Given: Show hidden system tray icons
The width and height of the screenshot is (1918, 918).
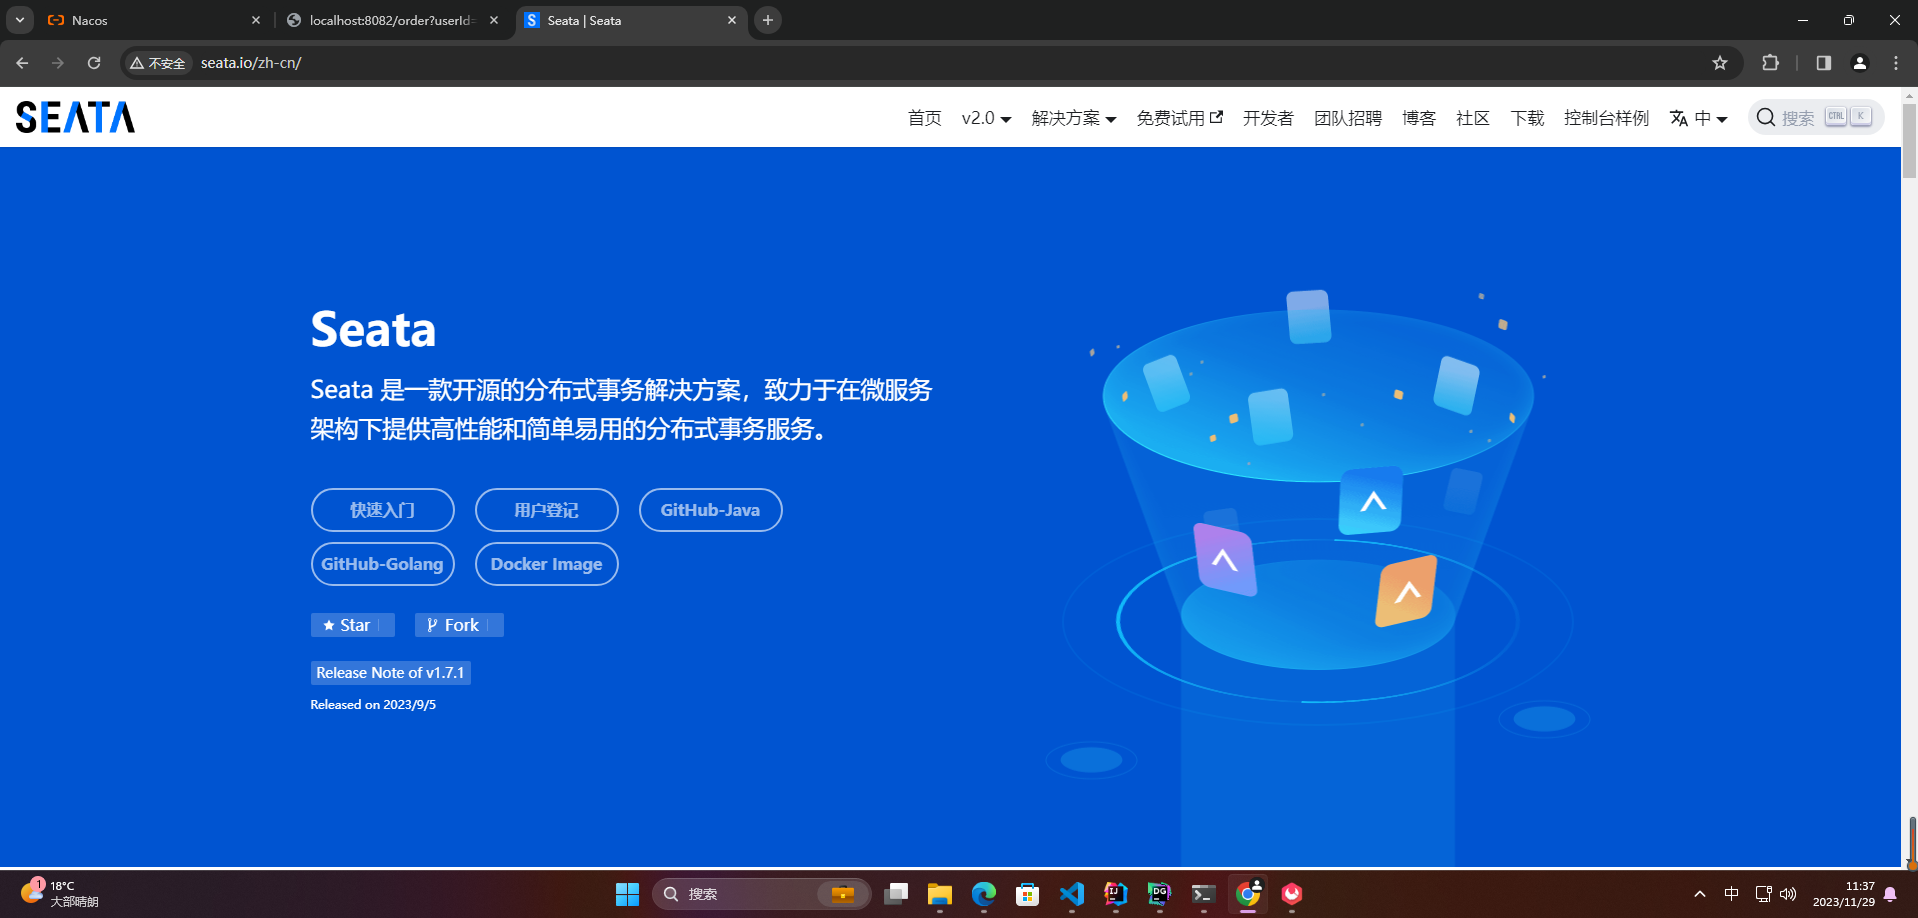Looking at the screenshot, I should tap(1700, 894).
